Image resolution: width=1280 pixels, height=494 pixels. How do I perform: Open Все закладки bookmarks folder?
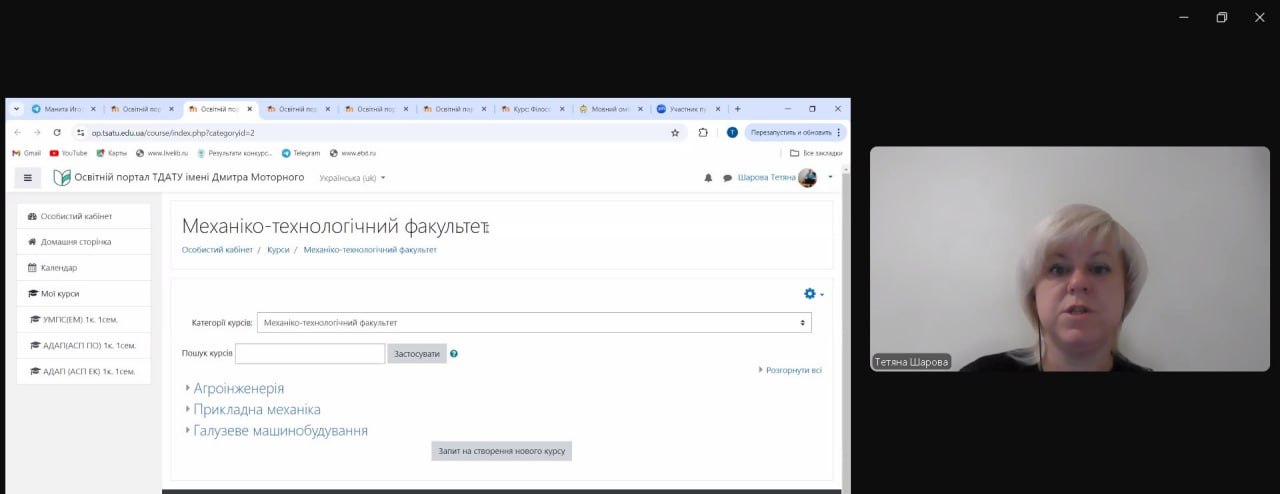pyautogui.click(x=816, y=153)
